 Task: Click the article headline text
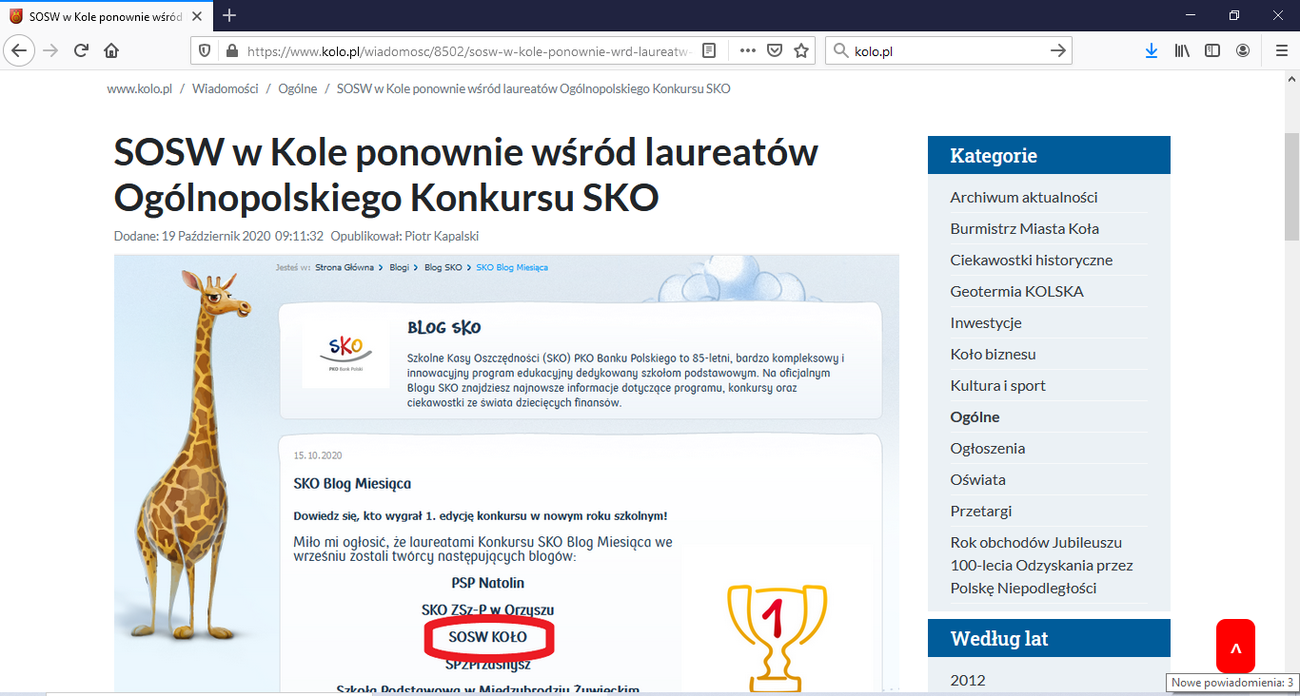pos(466,175)
